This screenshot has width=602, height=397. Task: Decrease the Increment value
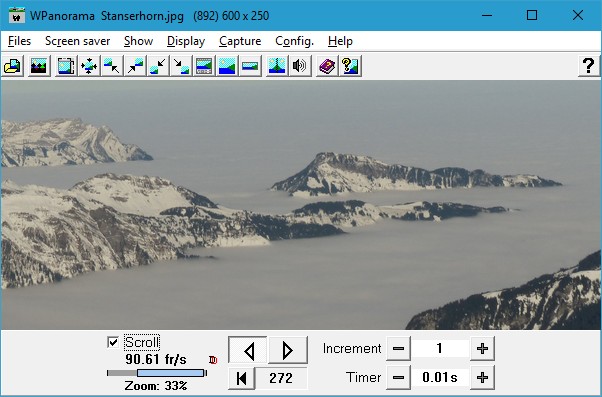point(398,349)
